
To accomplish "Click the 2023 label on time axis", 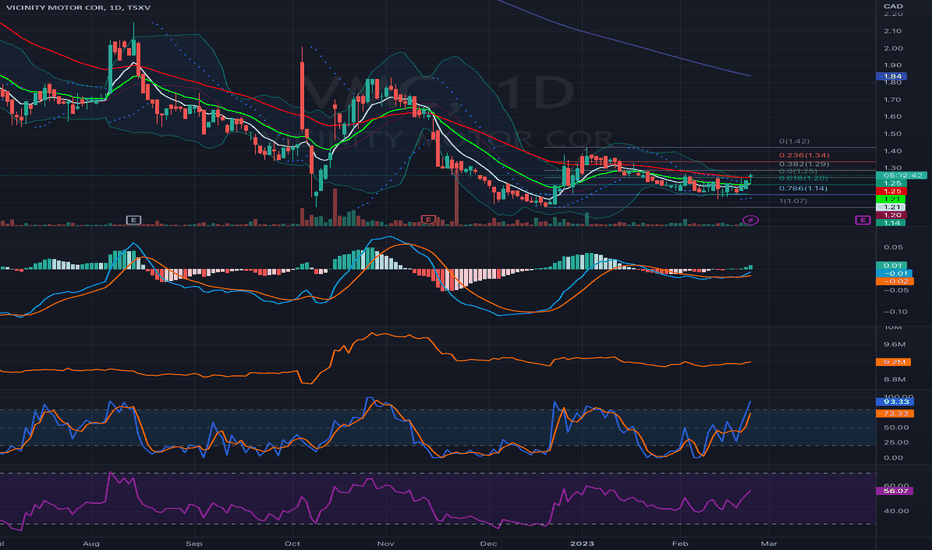I will (582, 543).
